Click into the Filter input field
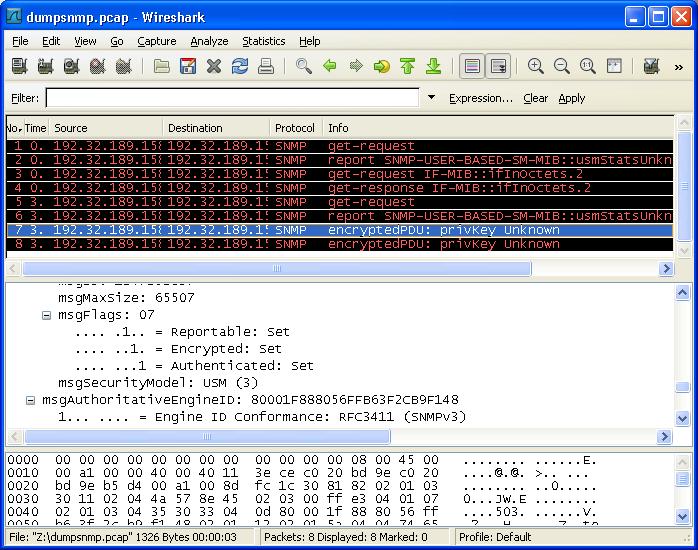Image resolution: width=698 pixels, height=550 pixels. point(232,98)
